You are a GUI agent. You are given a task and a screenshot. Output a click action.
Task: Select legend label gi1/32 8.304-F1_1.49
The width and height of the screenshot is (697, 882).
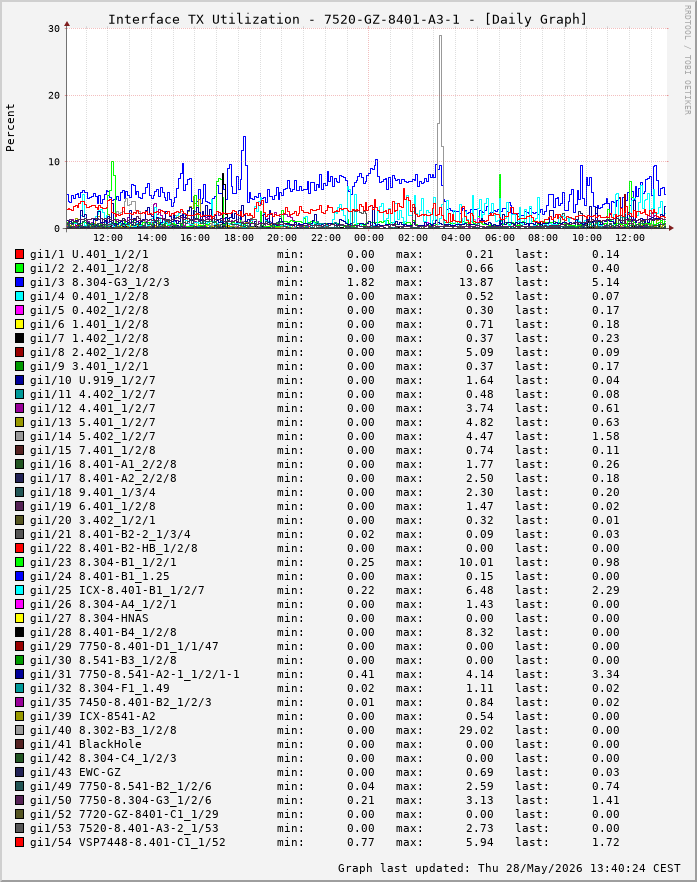pos(100,688)
